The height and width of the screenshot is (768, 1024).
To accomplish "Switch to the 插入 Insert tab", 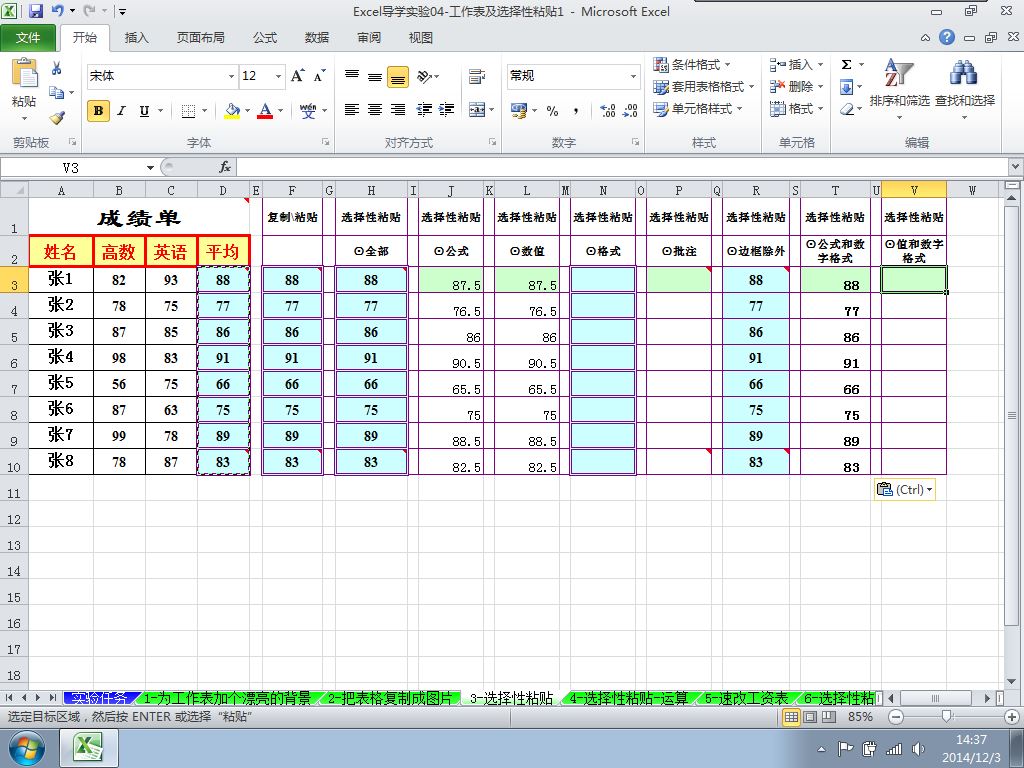I will coord(136,38).
